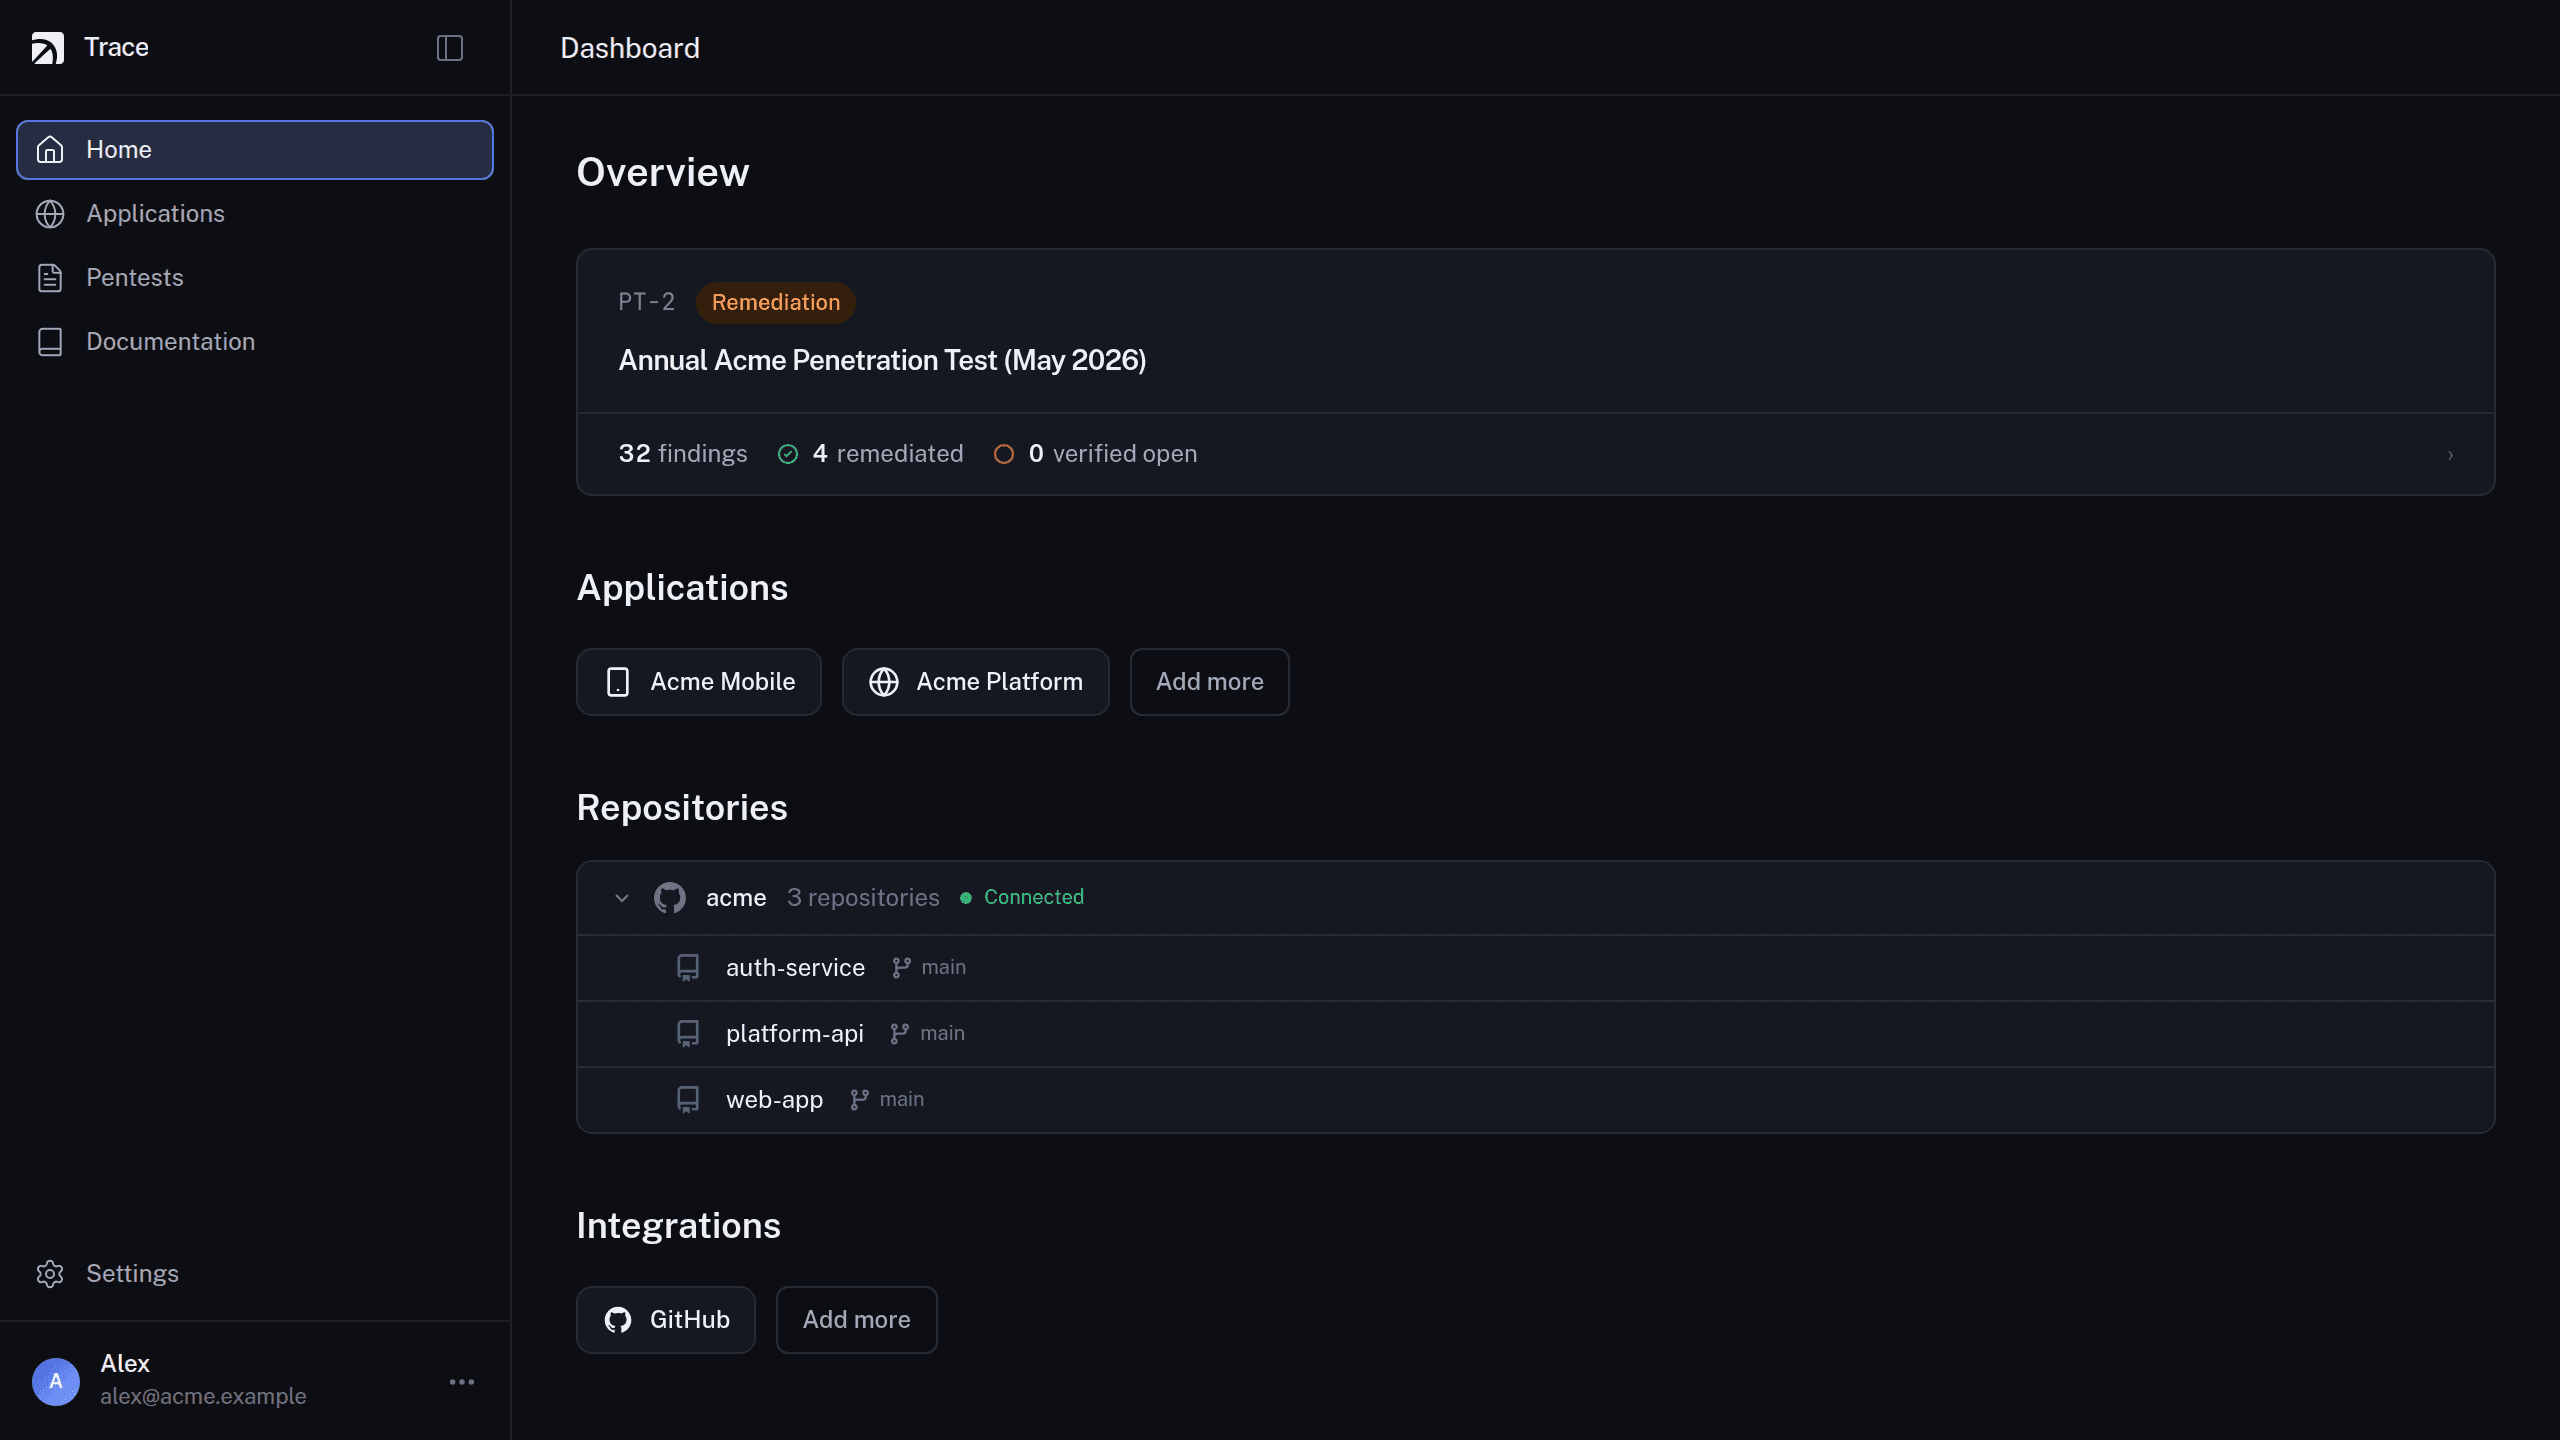Click Add more under Integrations
The image size is (2560, 1440).
click(x=857, y=1320)
